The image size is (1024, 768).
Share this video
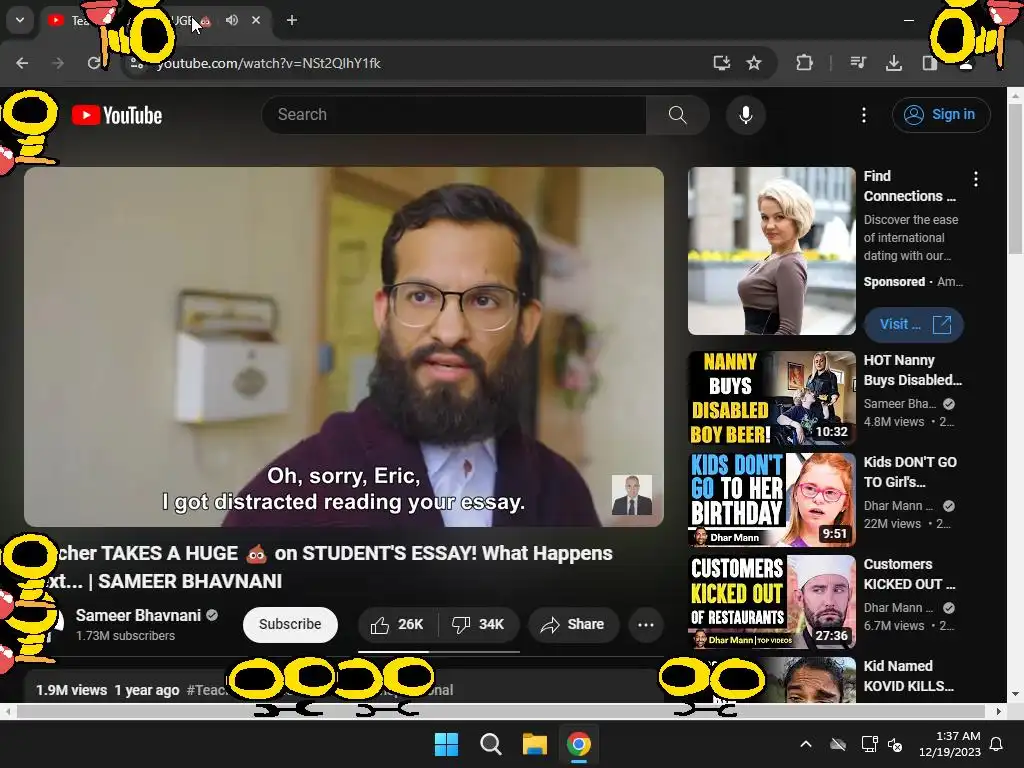[x=573, y=625]
